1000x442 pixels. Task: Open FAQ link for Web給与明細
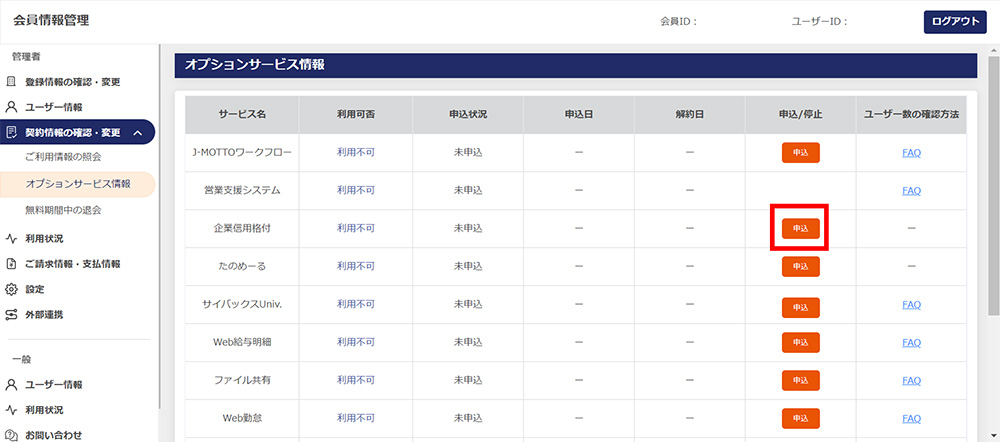coord(911,343)
